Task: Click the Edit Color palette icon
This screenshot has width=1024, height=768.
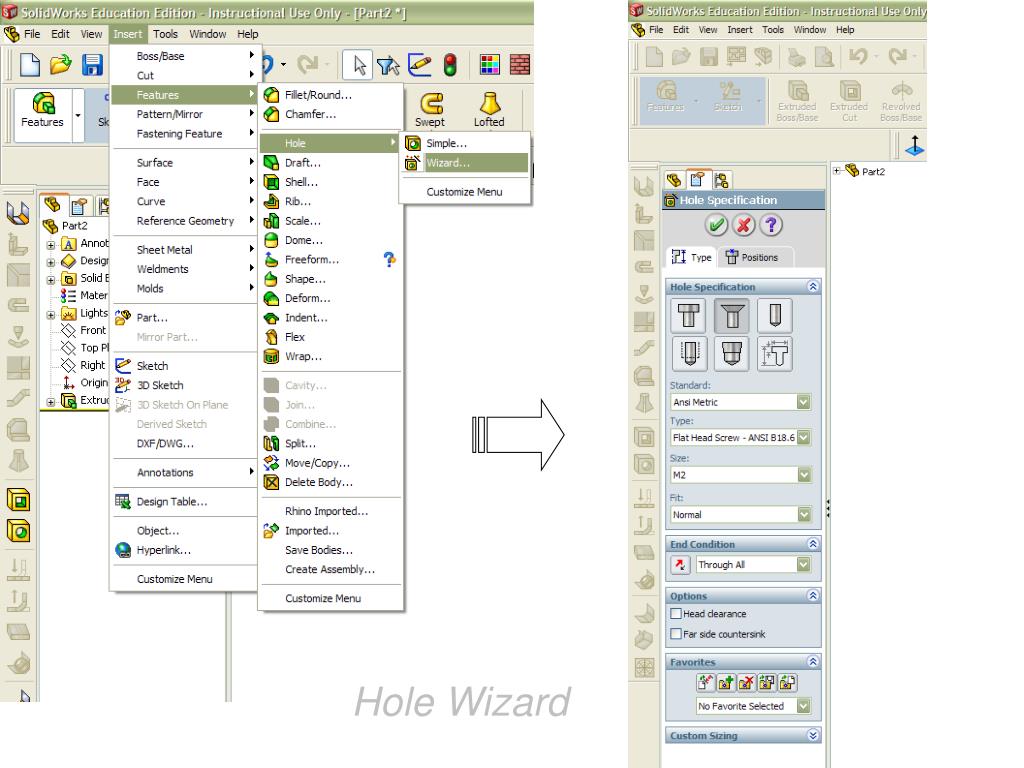Action: [x=490, y=65]
